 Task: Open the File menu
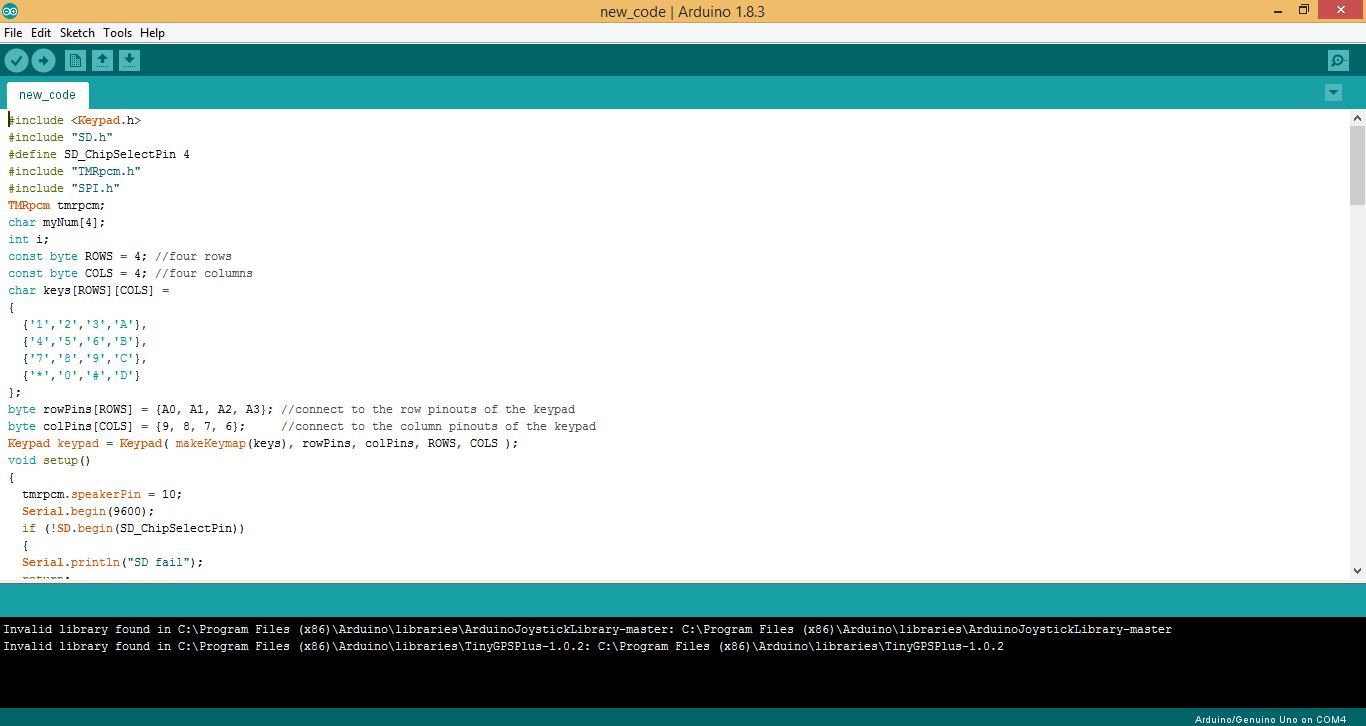13,32
